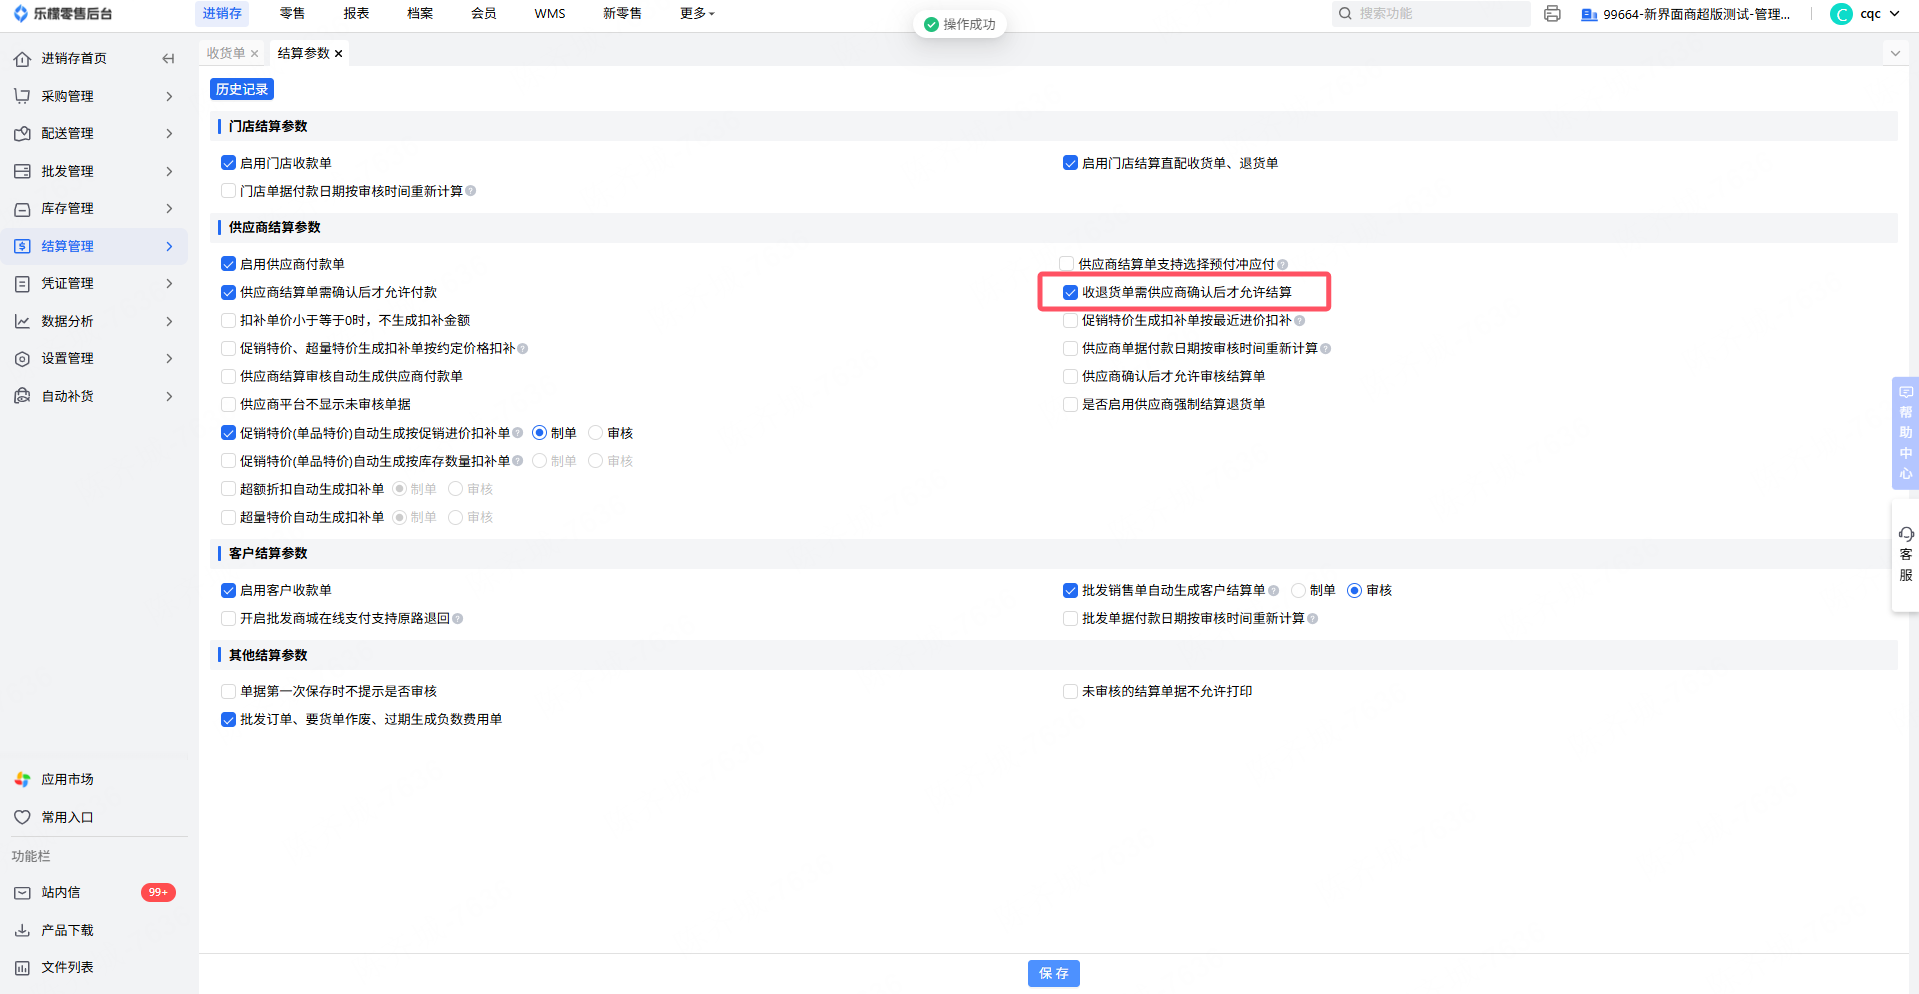Viewport: 1919px width, 994px height.
Task: Open the 更多 dropdown menu
Action: pyautogui.click(x=697, y=14)
